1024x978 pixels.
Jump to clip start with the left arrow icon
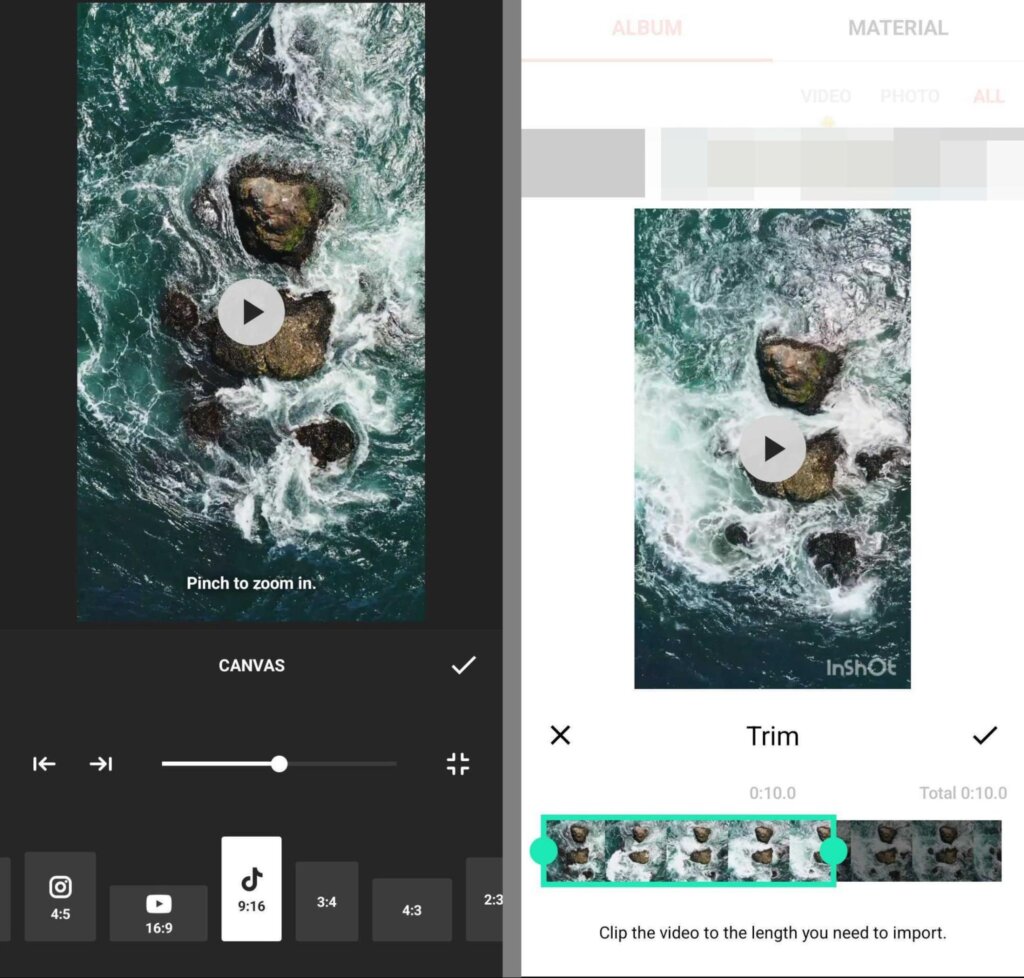(44, 764)
